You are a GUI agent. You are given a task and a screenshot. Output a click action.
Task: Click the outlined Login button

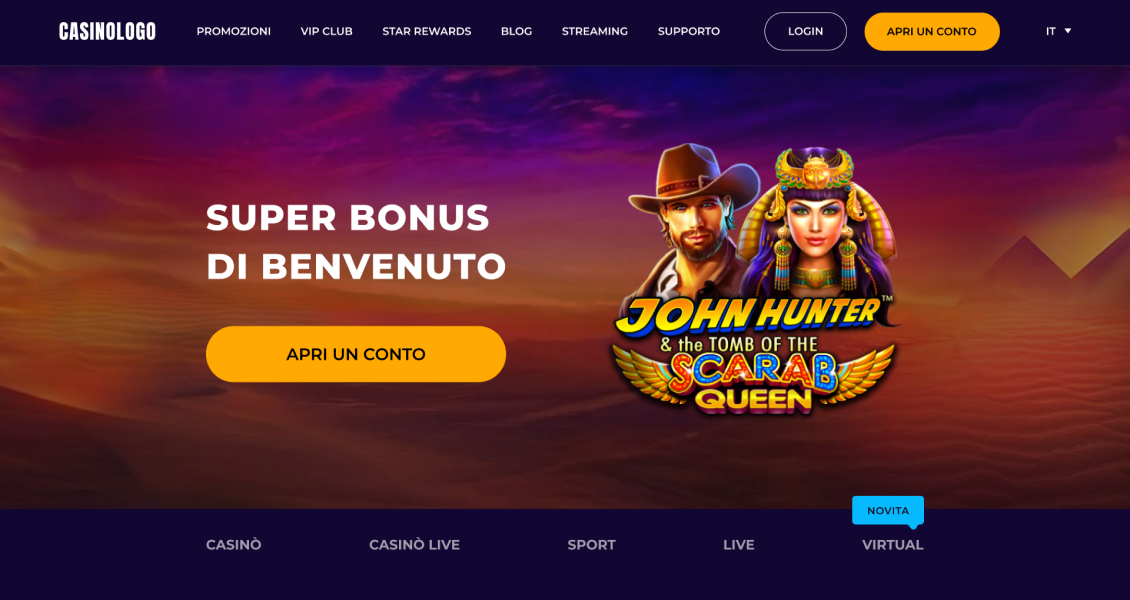pyautogui.click(x=805, y=32)
